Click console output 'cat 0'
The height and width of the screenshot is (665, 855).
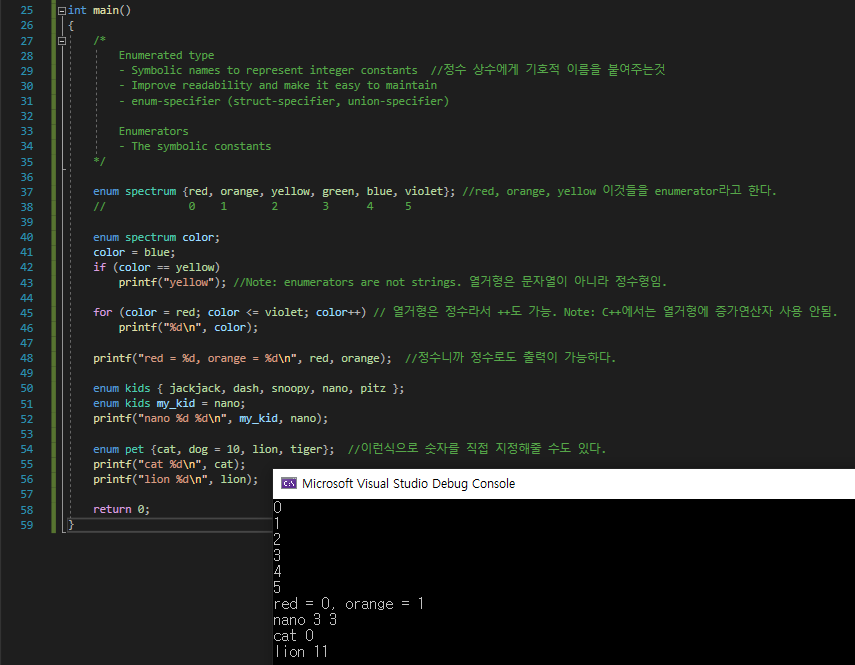293,636
